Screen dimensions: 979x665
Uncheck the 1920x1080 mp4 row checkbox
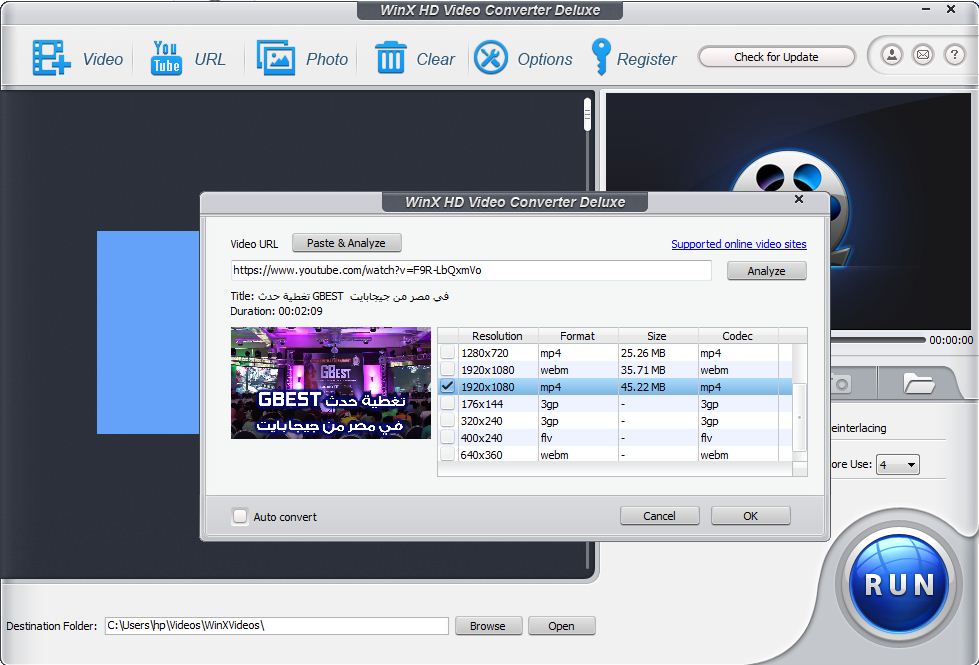click(447, 387)
